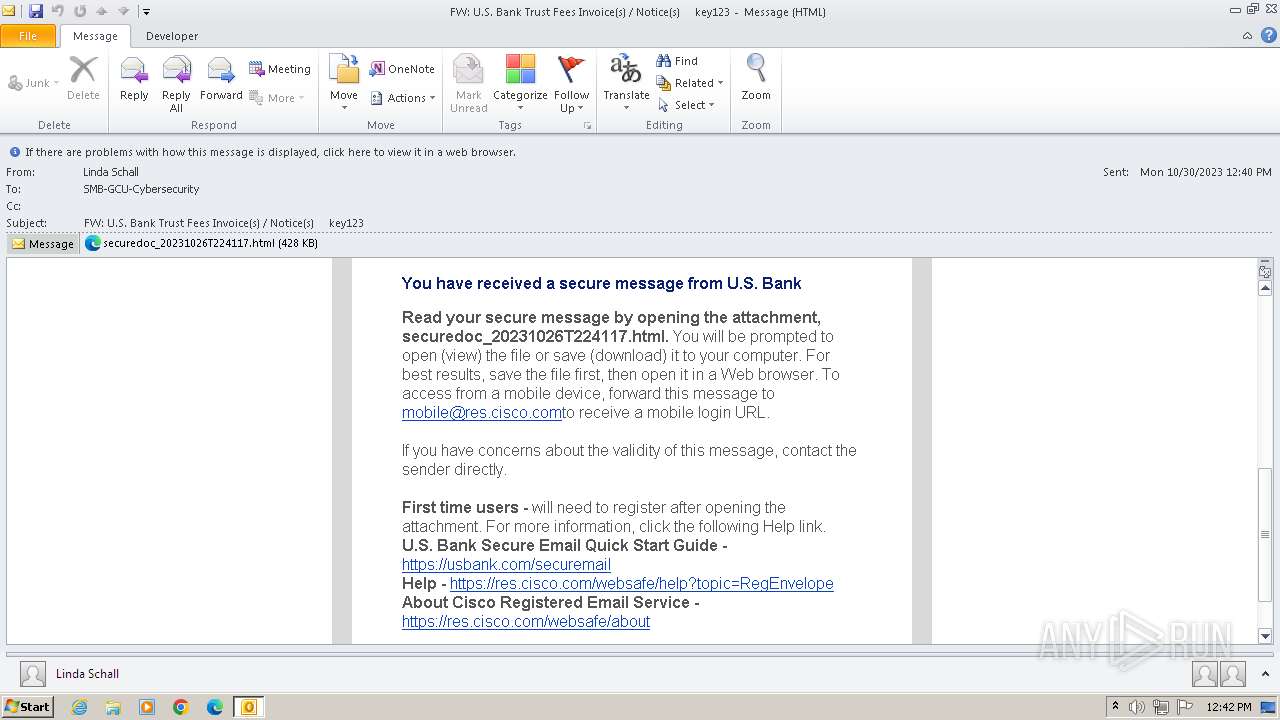
Task: Click the Undo icon in quick access toolbar
Action: coord(58,11)
